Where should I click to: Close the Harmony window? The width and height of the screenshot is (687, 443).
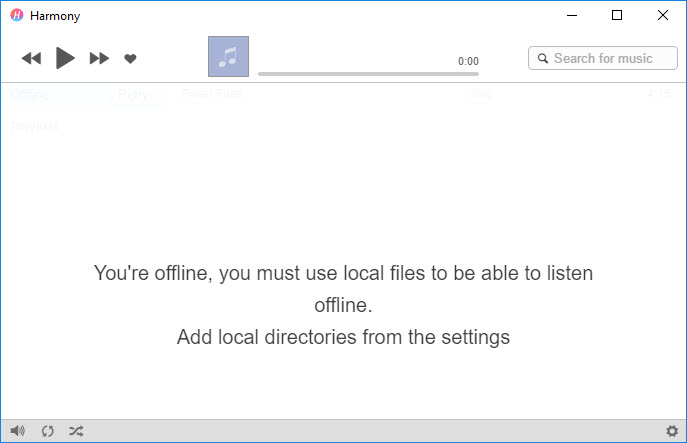(x=663, y=15)
